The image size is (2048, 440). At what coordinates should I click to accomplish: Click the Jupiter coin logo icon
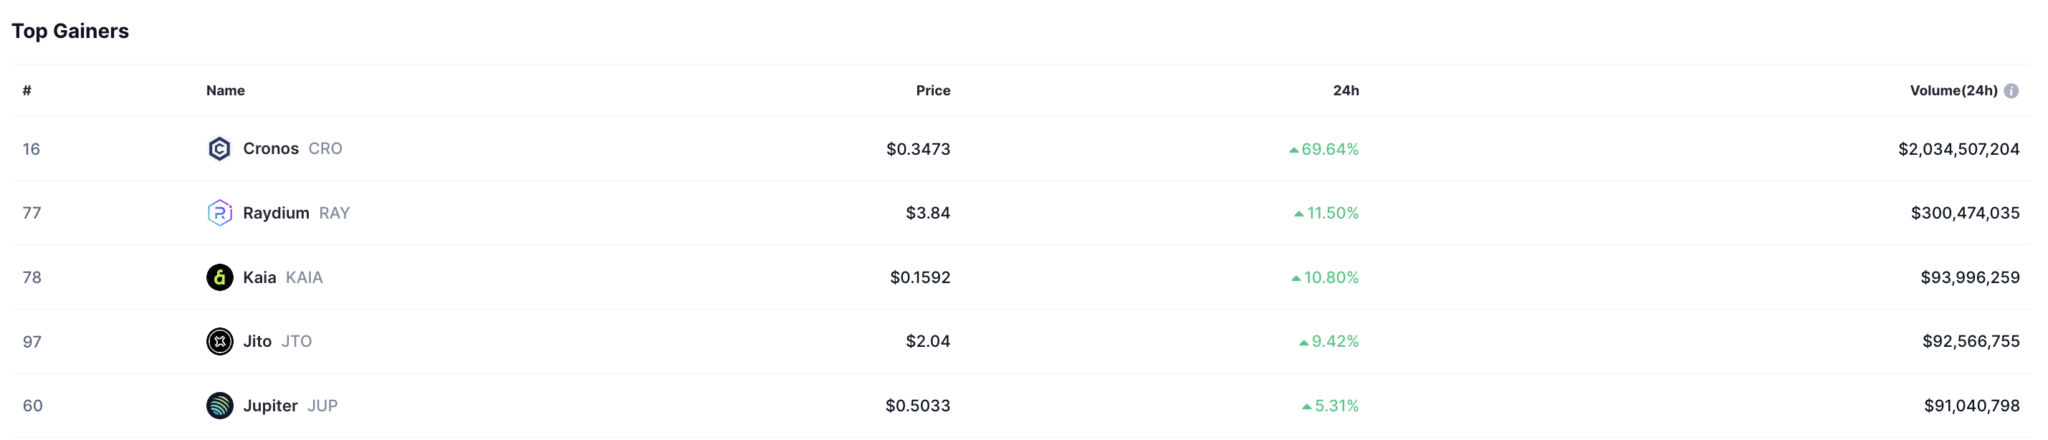coord(219,405)
